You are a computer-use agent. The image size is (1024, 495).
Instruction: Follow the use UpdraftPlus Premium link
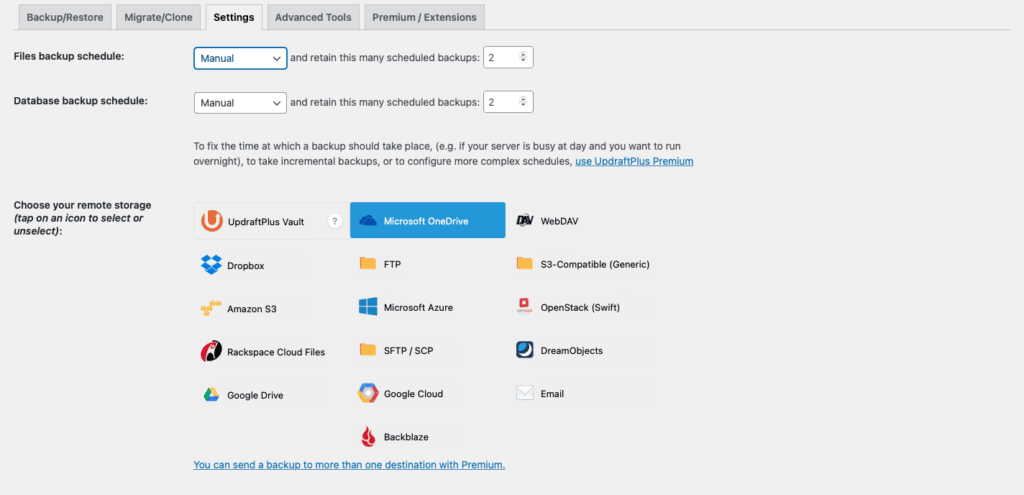tap(634, 161)
